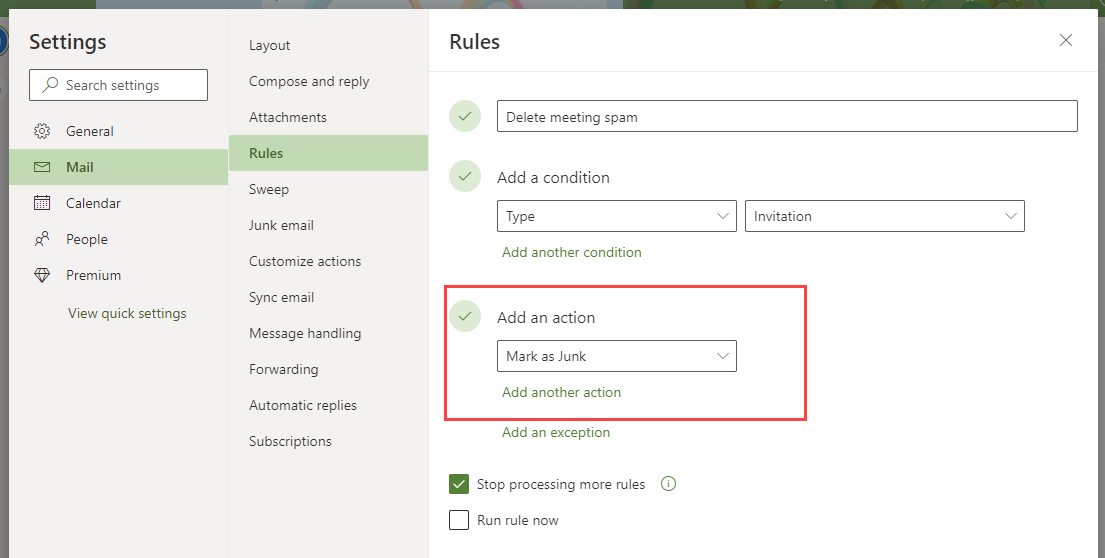Go to Junk email settings

coord(281,225)
